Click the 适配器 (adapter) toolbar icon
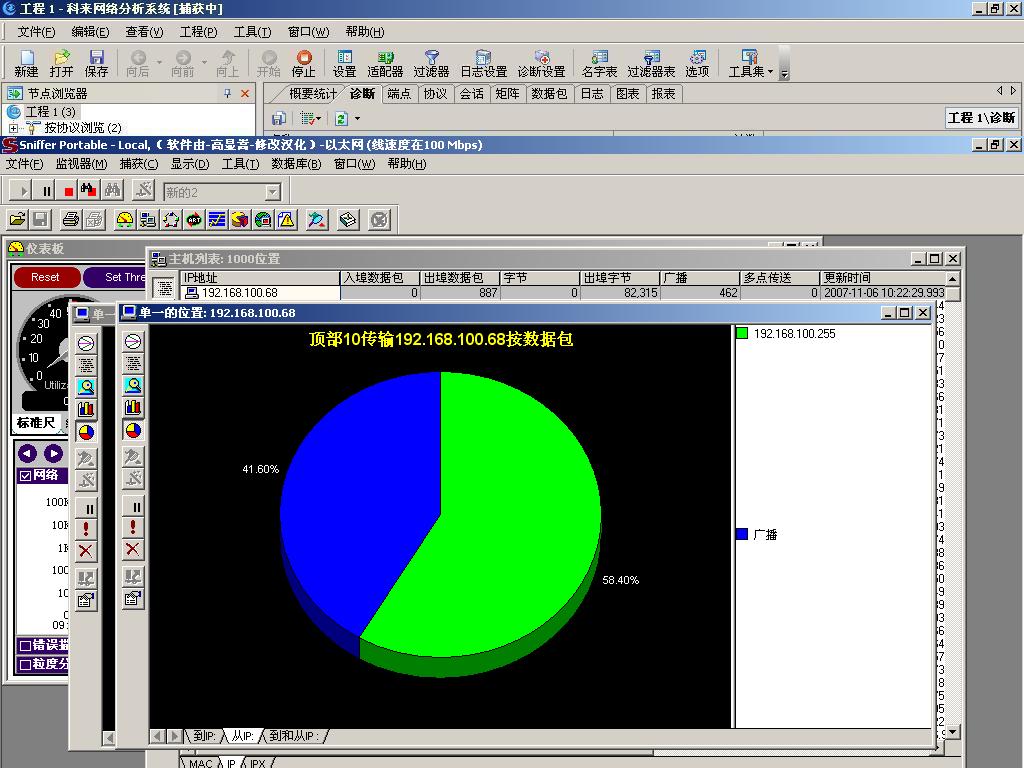1024x768 pixels. (x=385, y=64)
